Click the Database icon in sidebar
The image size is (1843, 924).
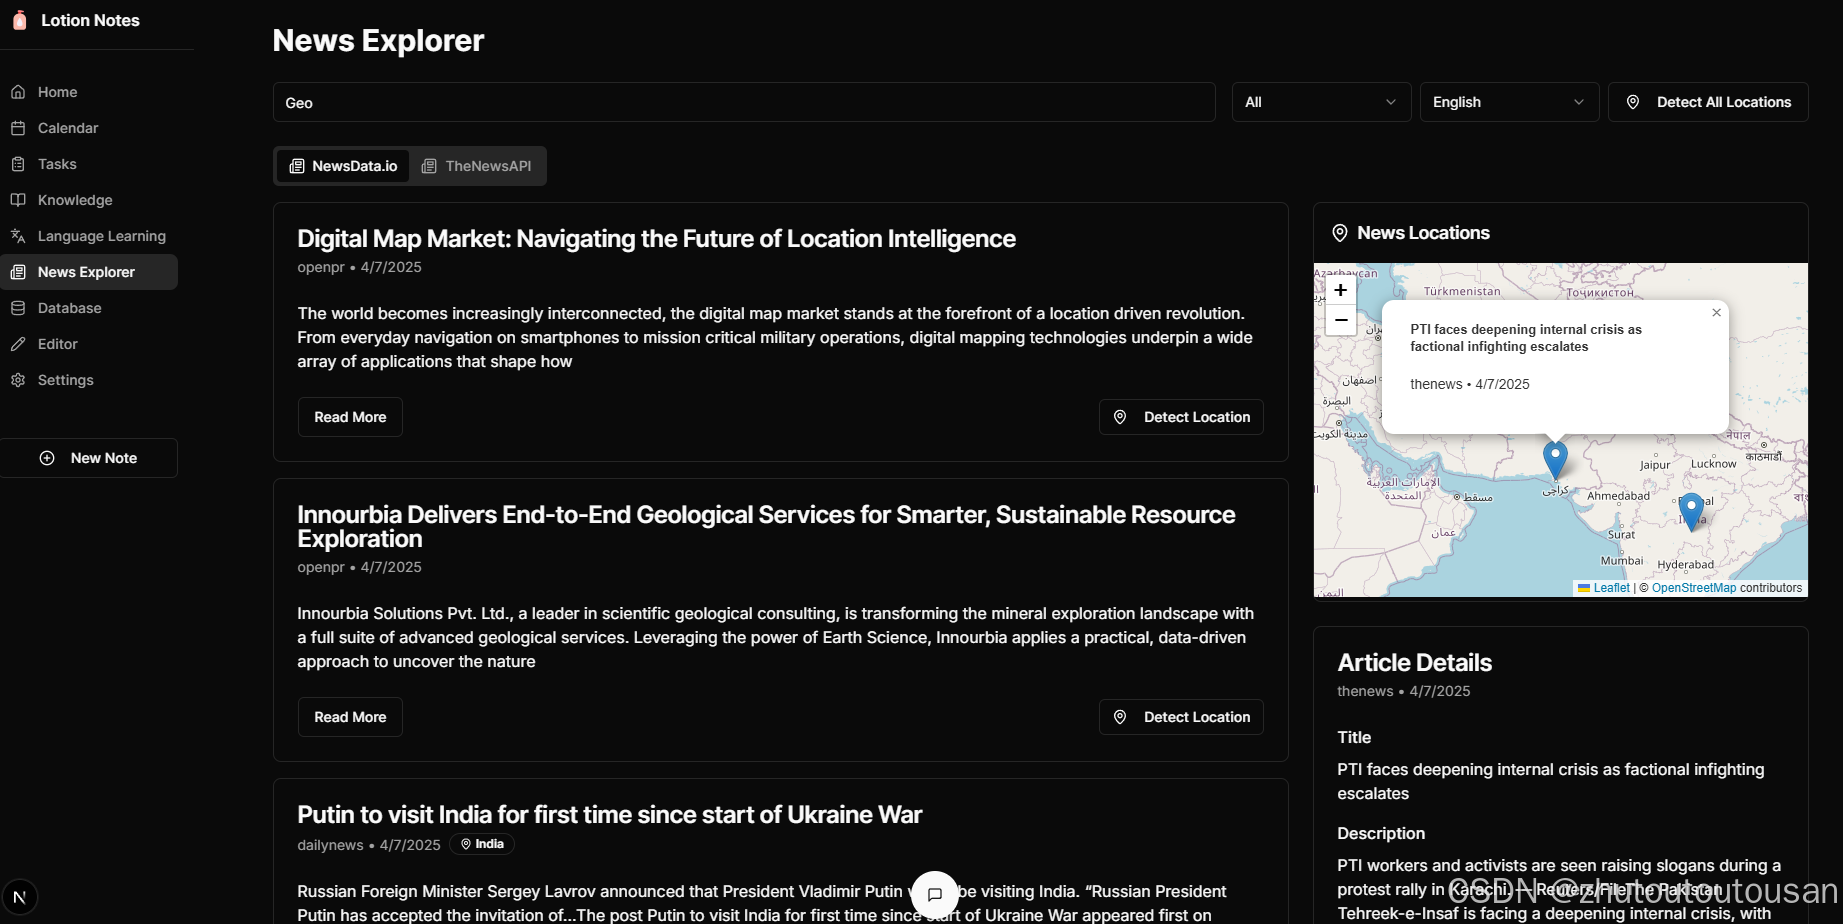click(x=18, y=308)
